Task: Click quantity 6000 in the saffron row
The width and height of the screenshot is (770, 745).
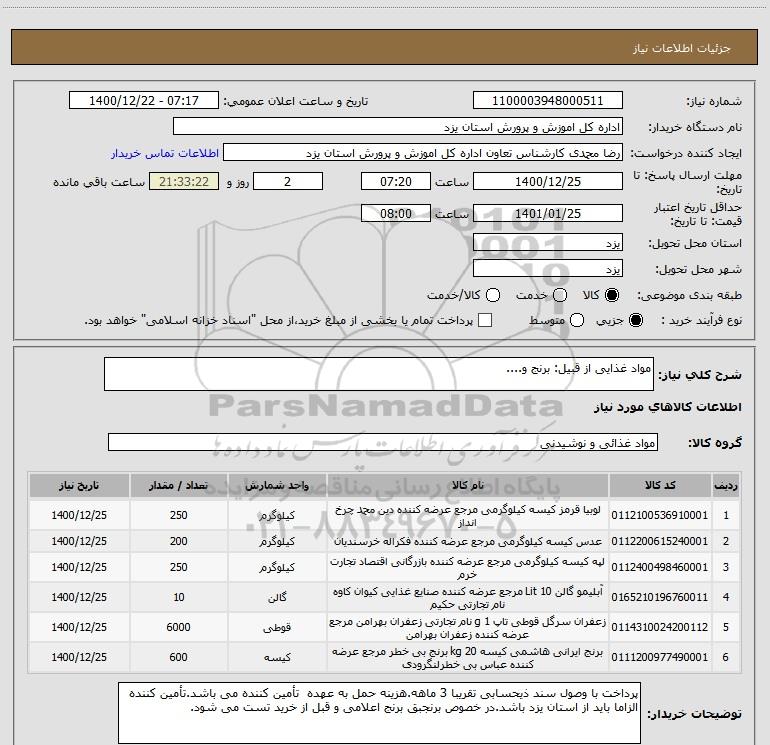Action: 179,627
